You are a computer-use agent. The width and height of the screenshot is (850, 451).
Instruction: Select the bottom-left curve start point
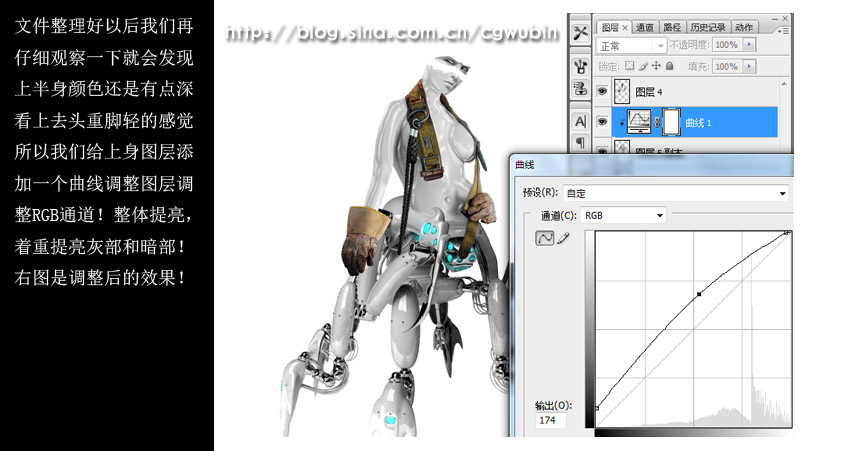pos(596,408)
